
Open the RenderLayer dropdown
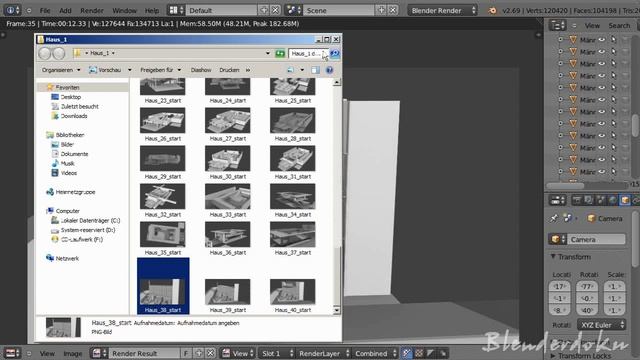click(323, 353)
